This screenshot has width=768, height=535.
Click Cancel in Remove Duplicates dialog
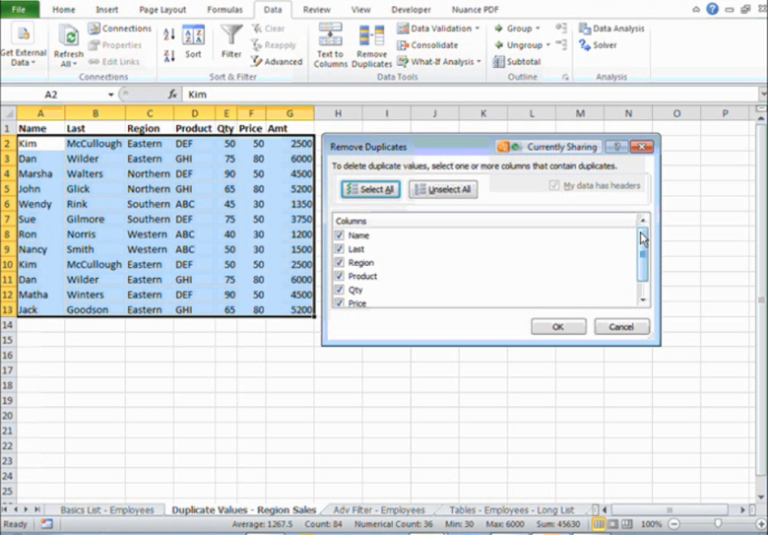pos(622,327)
